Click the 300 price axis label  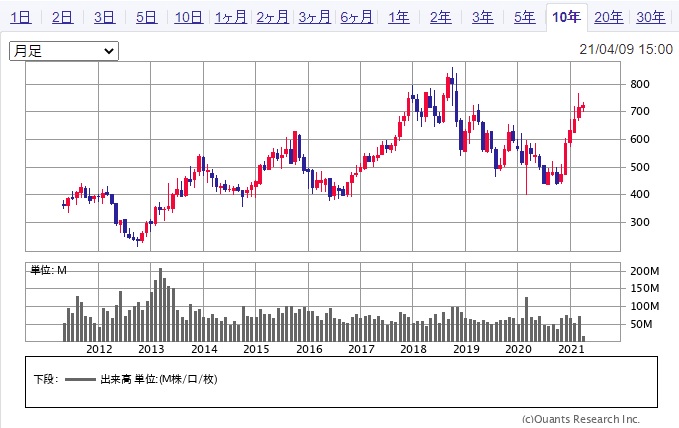(x=640, y=222)
